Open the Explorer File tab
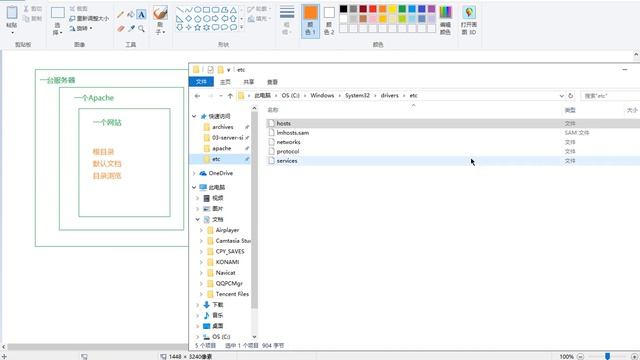 tap(201, 82)
